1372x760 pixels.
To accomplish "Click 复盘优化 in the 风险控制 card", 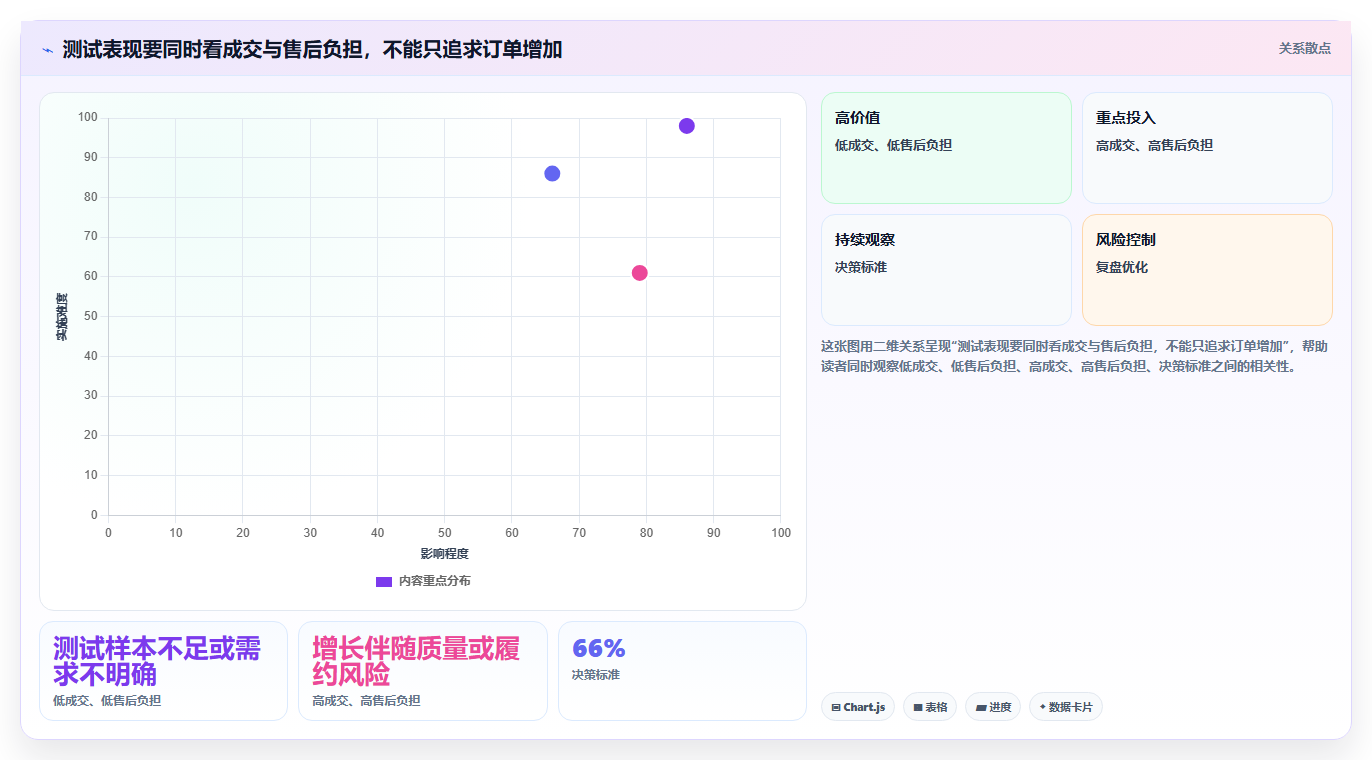I will (1122, 268).
